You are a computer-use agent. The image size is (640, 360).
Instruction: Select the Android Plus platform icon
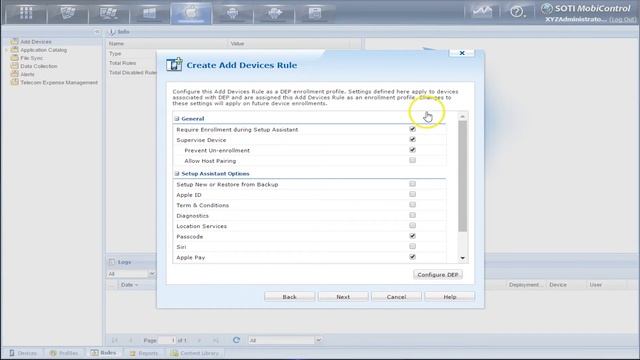[274, 13]
